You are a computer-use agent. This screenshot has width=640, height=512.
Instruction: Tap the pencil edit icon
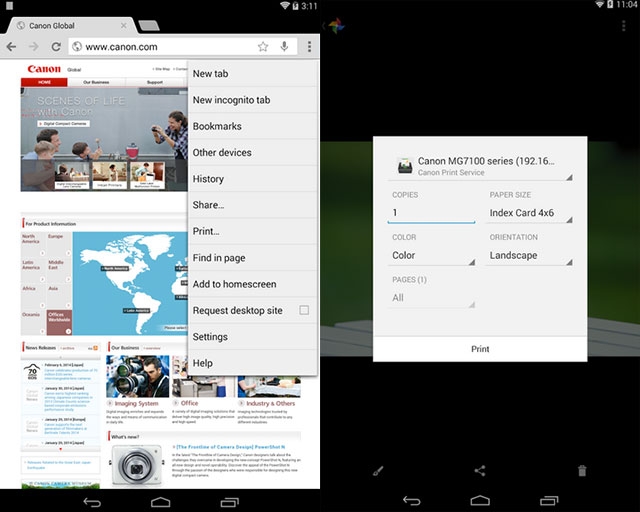click(x=379, y=470)
